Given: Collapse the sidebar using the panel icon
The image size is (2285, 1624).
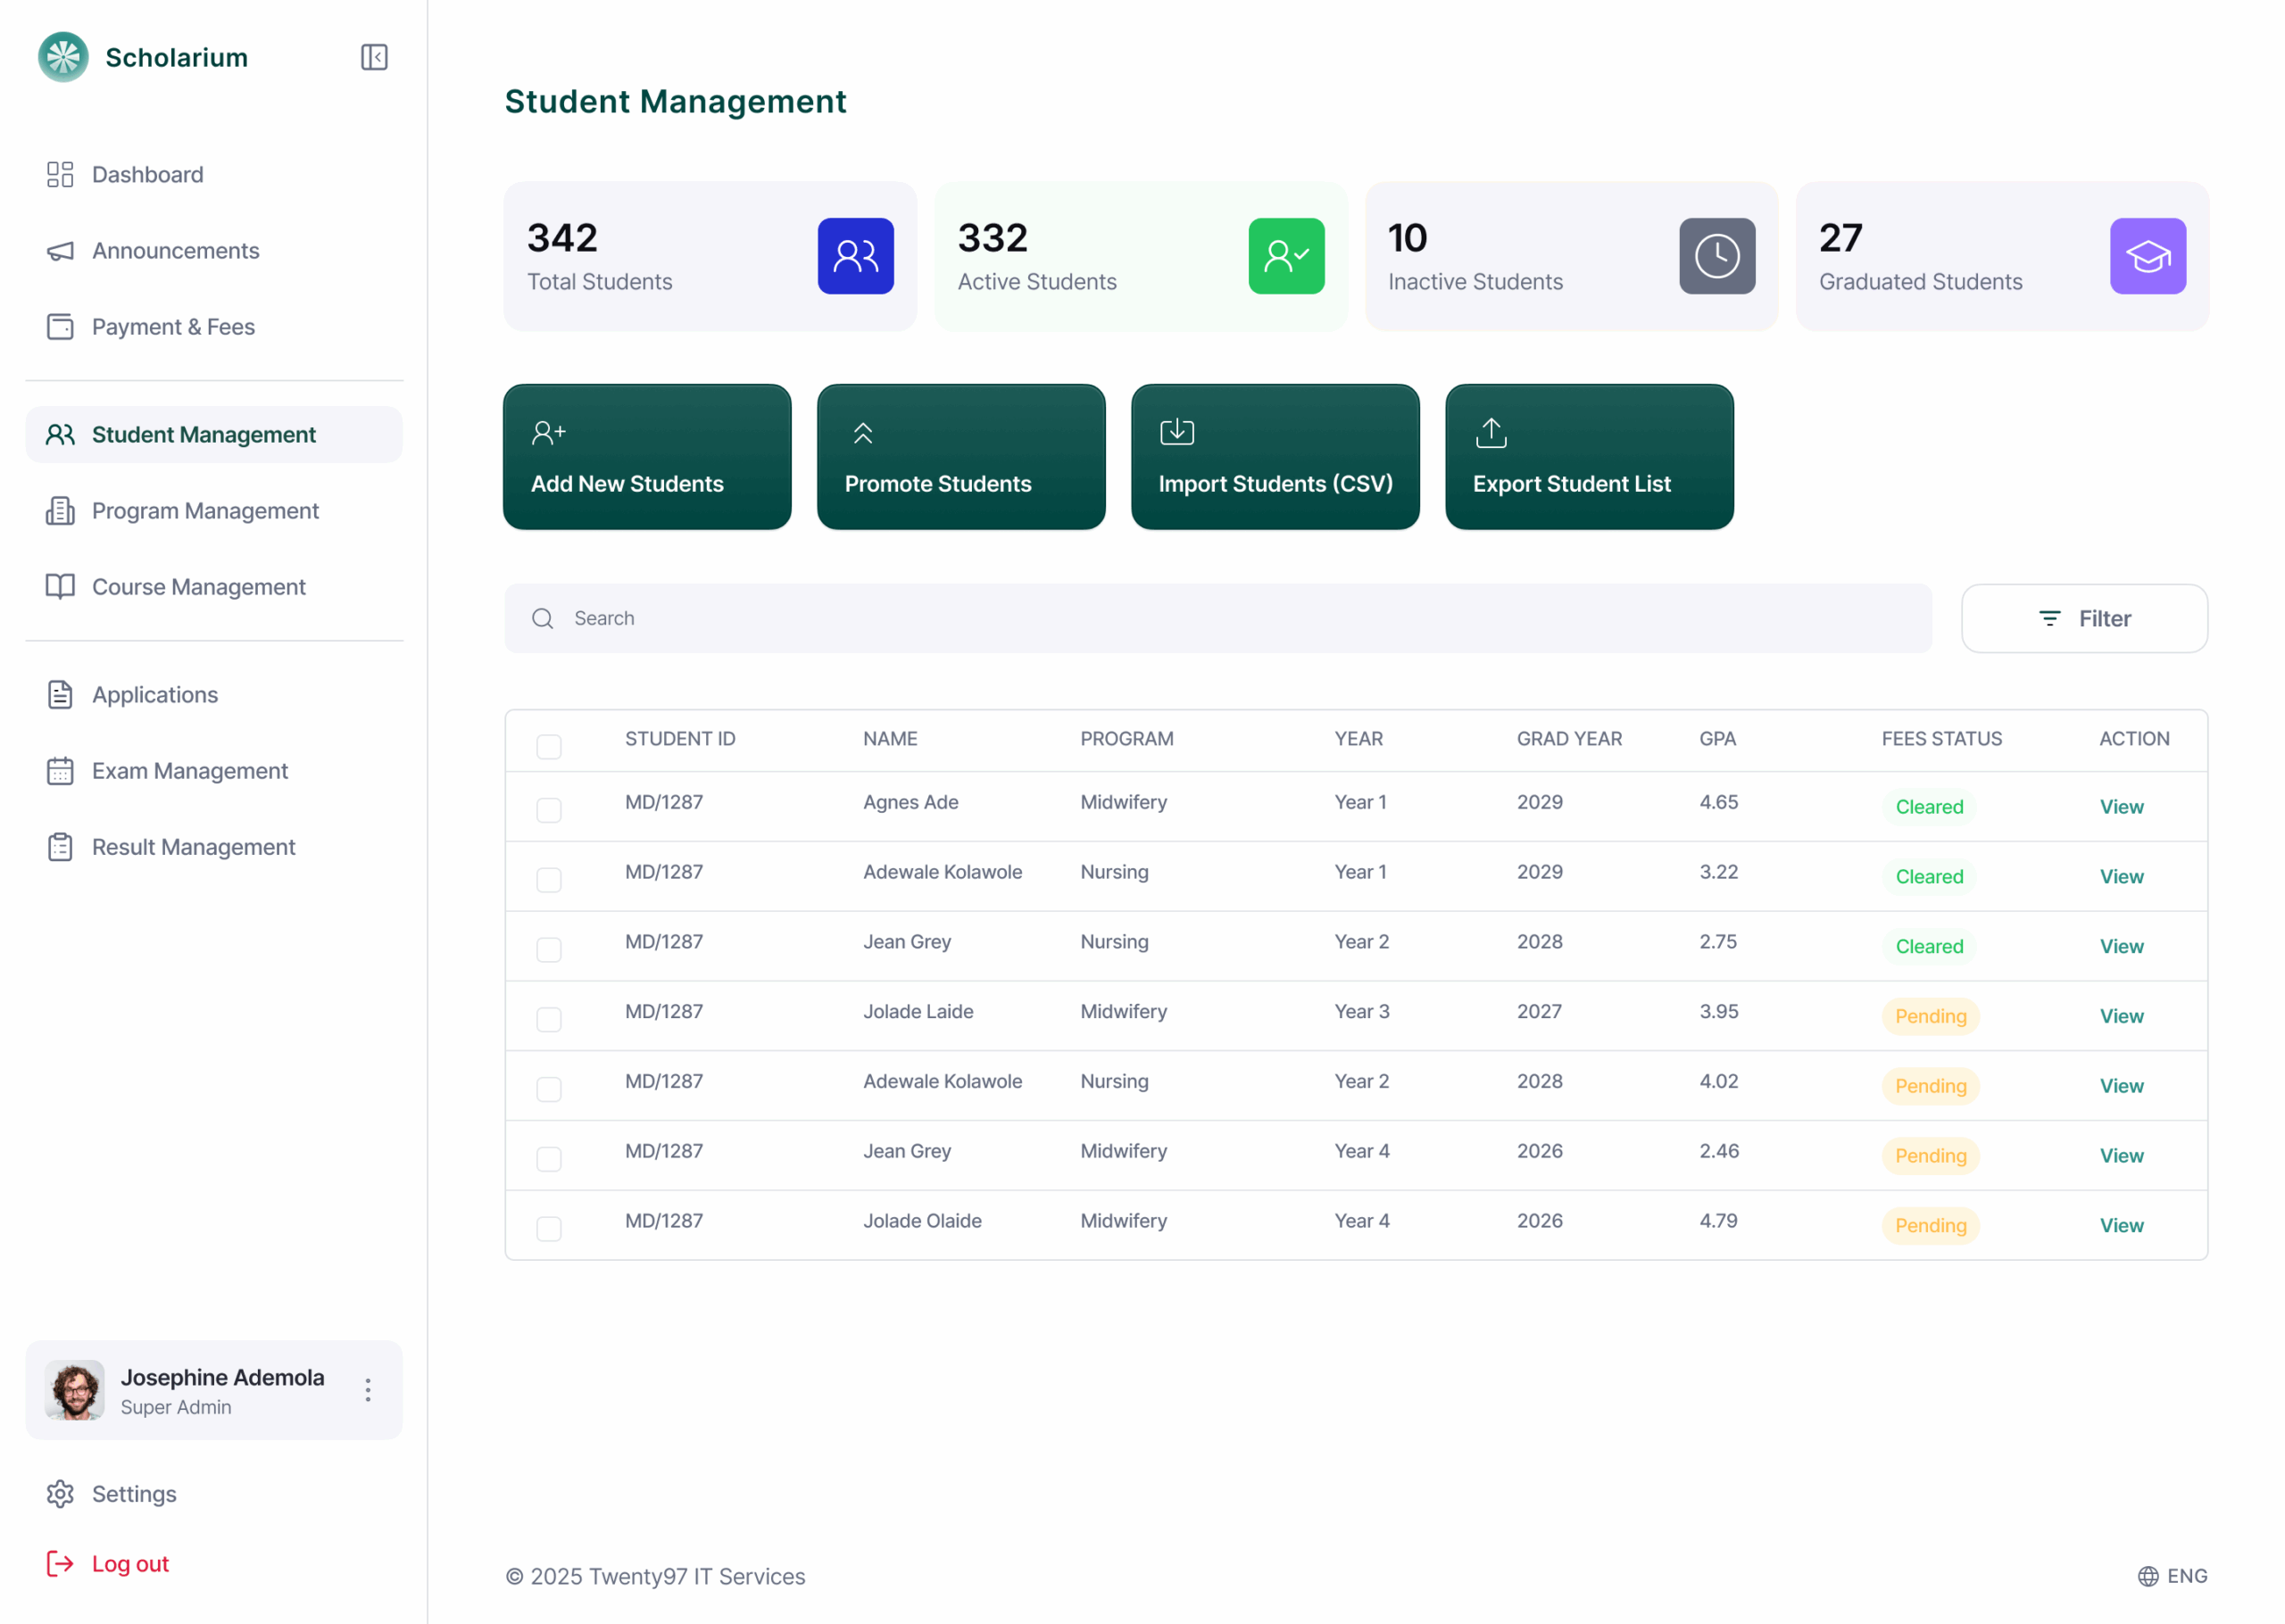Looking at the screenshot, I should pyautogui.click(x=374, y=57).
